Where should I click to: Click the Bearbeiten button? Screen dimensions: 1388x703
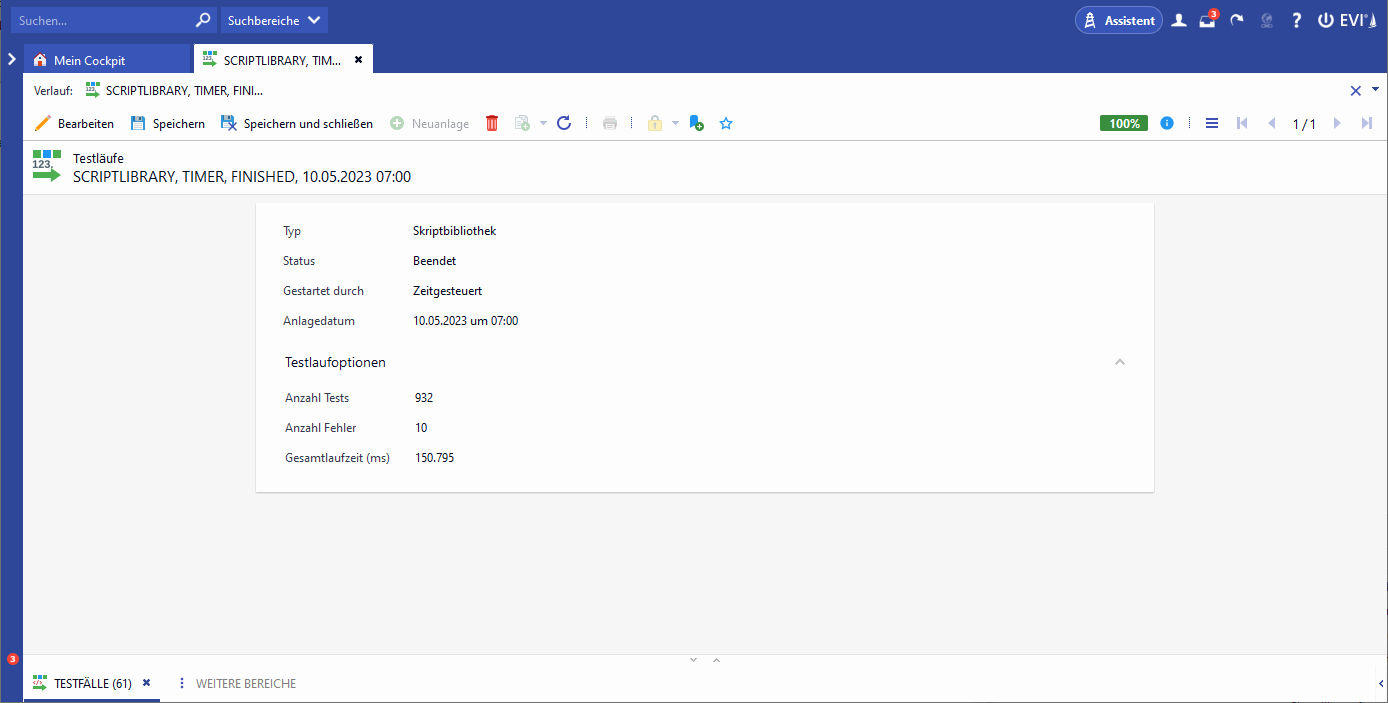(75, 123)
